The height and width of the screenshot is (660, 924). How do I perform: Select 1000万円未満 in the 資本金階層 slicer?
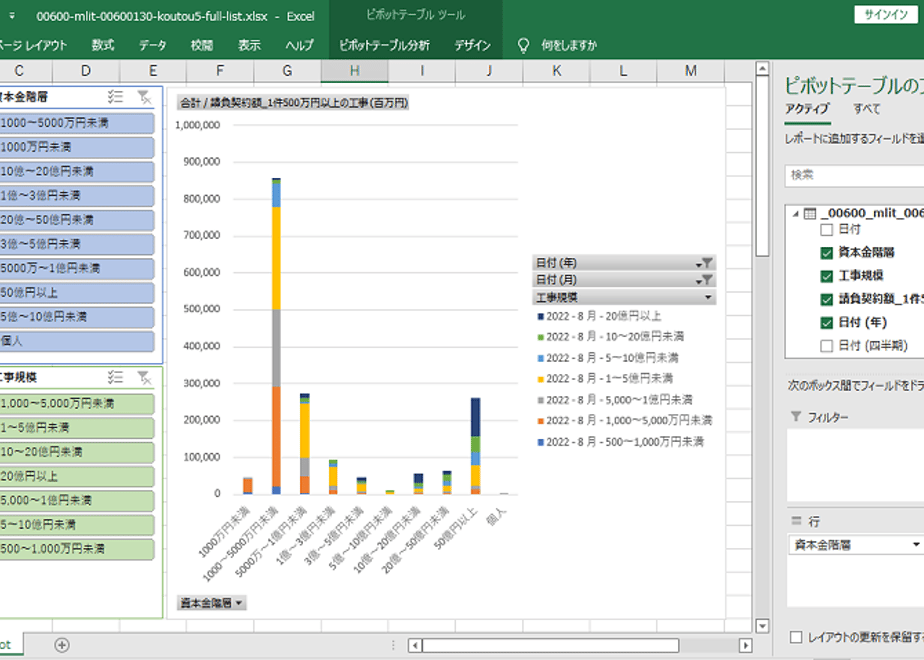[77, 147]
